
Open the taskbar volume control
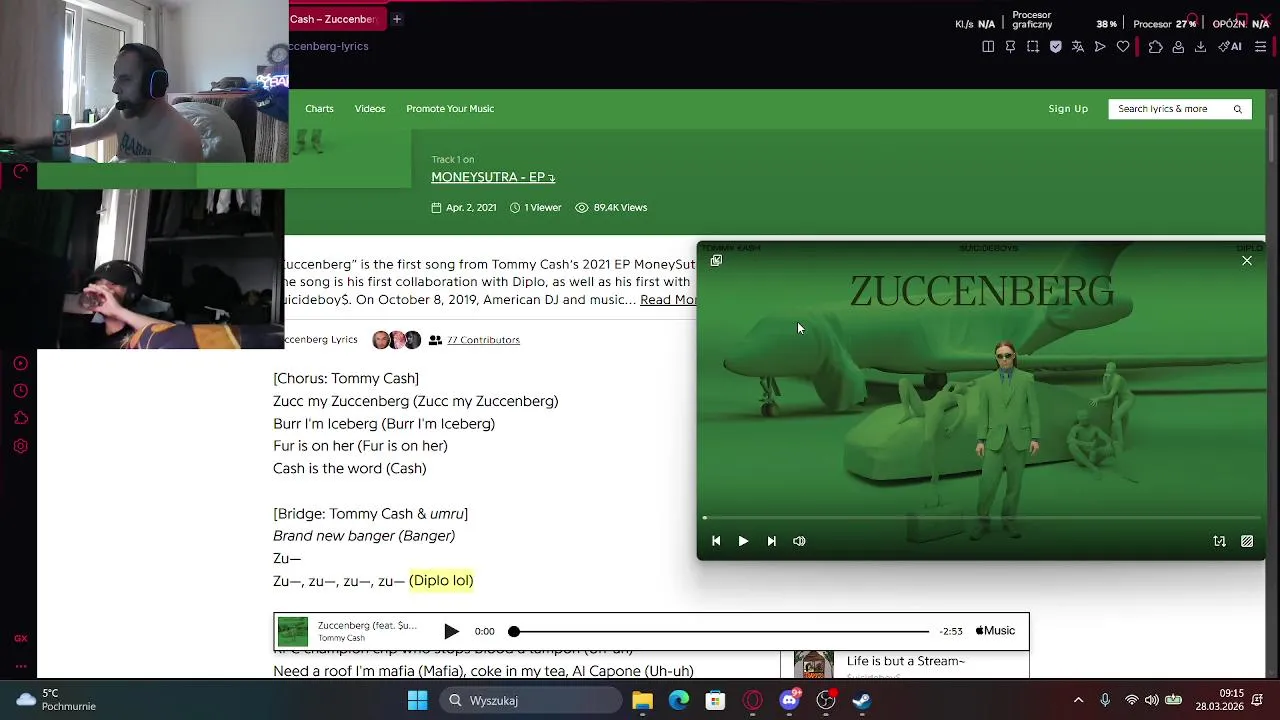[x=1152, y=700]
